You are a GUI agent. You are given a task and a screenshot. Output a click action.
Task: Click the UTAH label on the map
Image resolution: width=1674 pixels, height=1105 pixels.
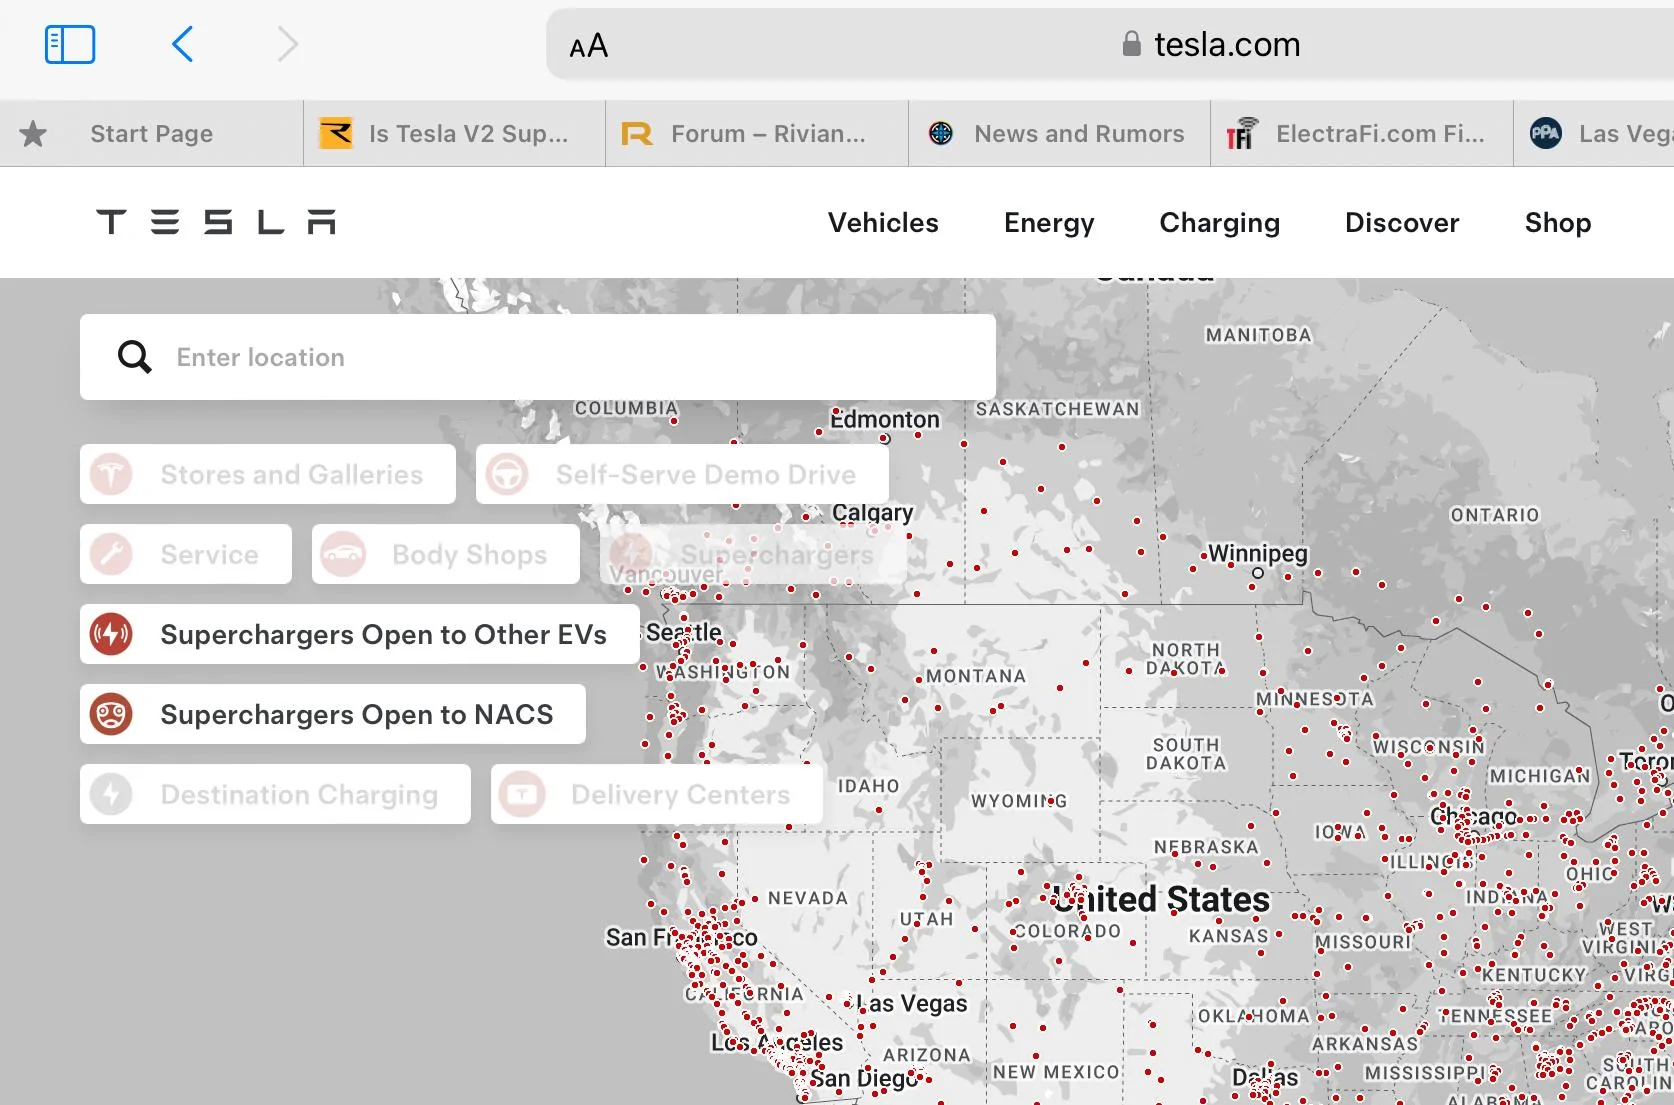pos(927,919)
